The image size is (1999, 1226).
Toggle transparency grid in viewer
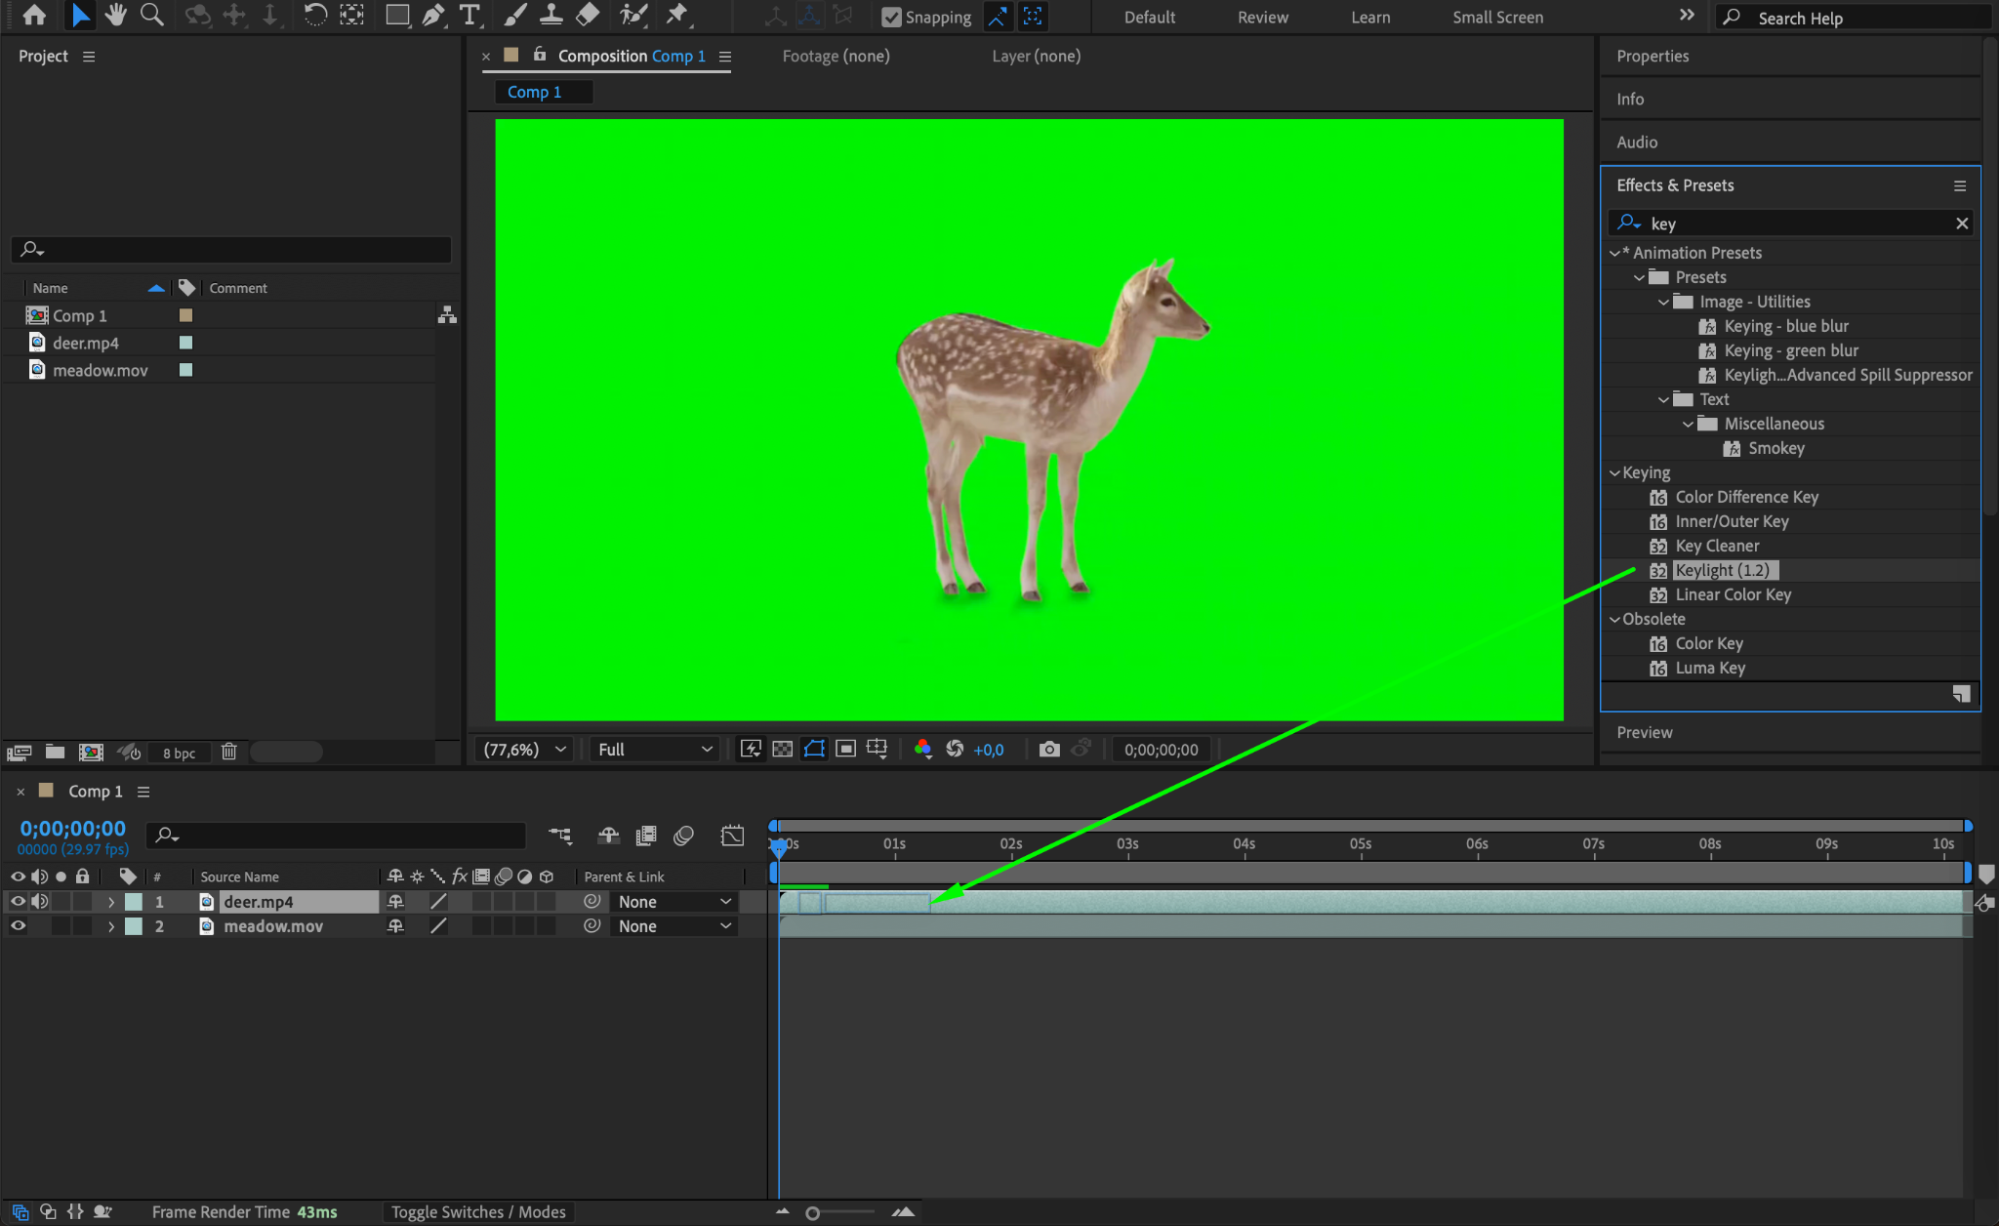pyautogui.click(x=782, y=749)
